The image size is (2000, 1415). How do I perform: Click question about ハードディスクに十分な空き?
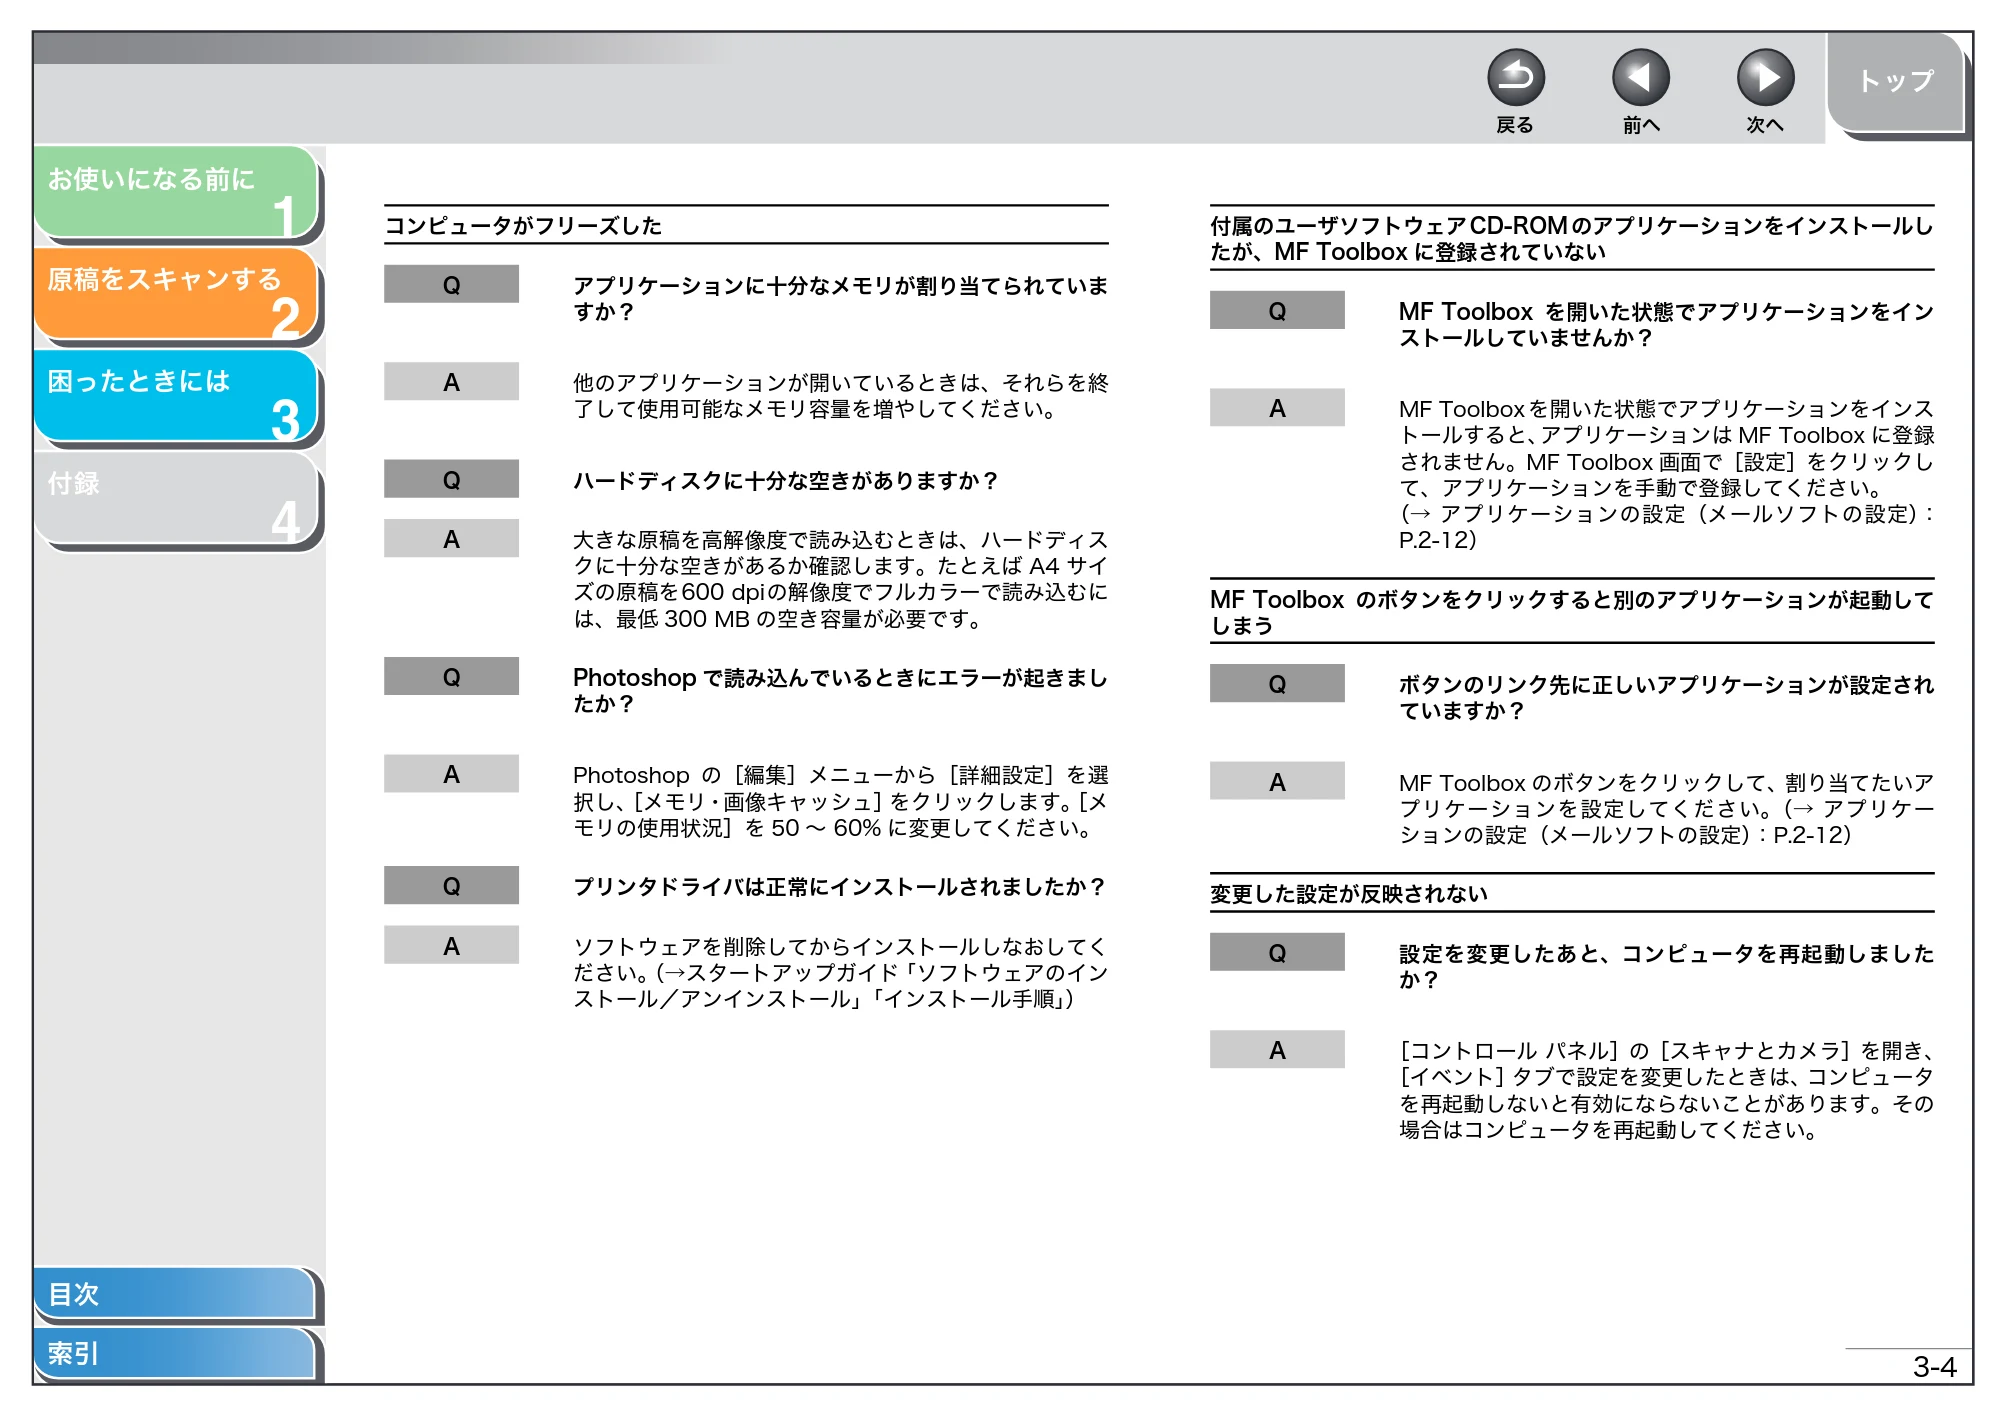click(x=786, y=481)
